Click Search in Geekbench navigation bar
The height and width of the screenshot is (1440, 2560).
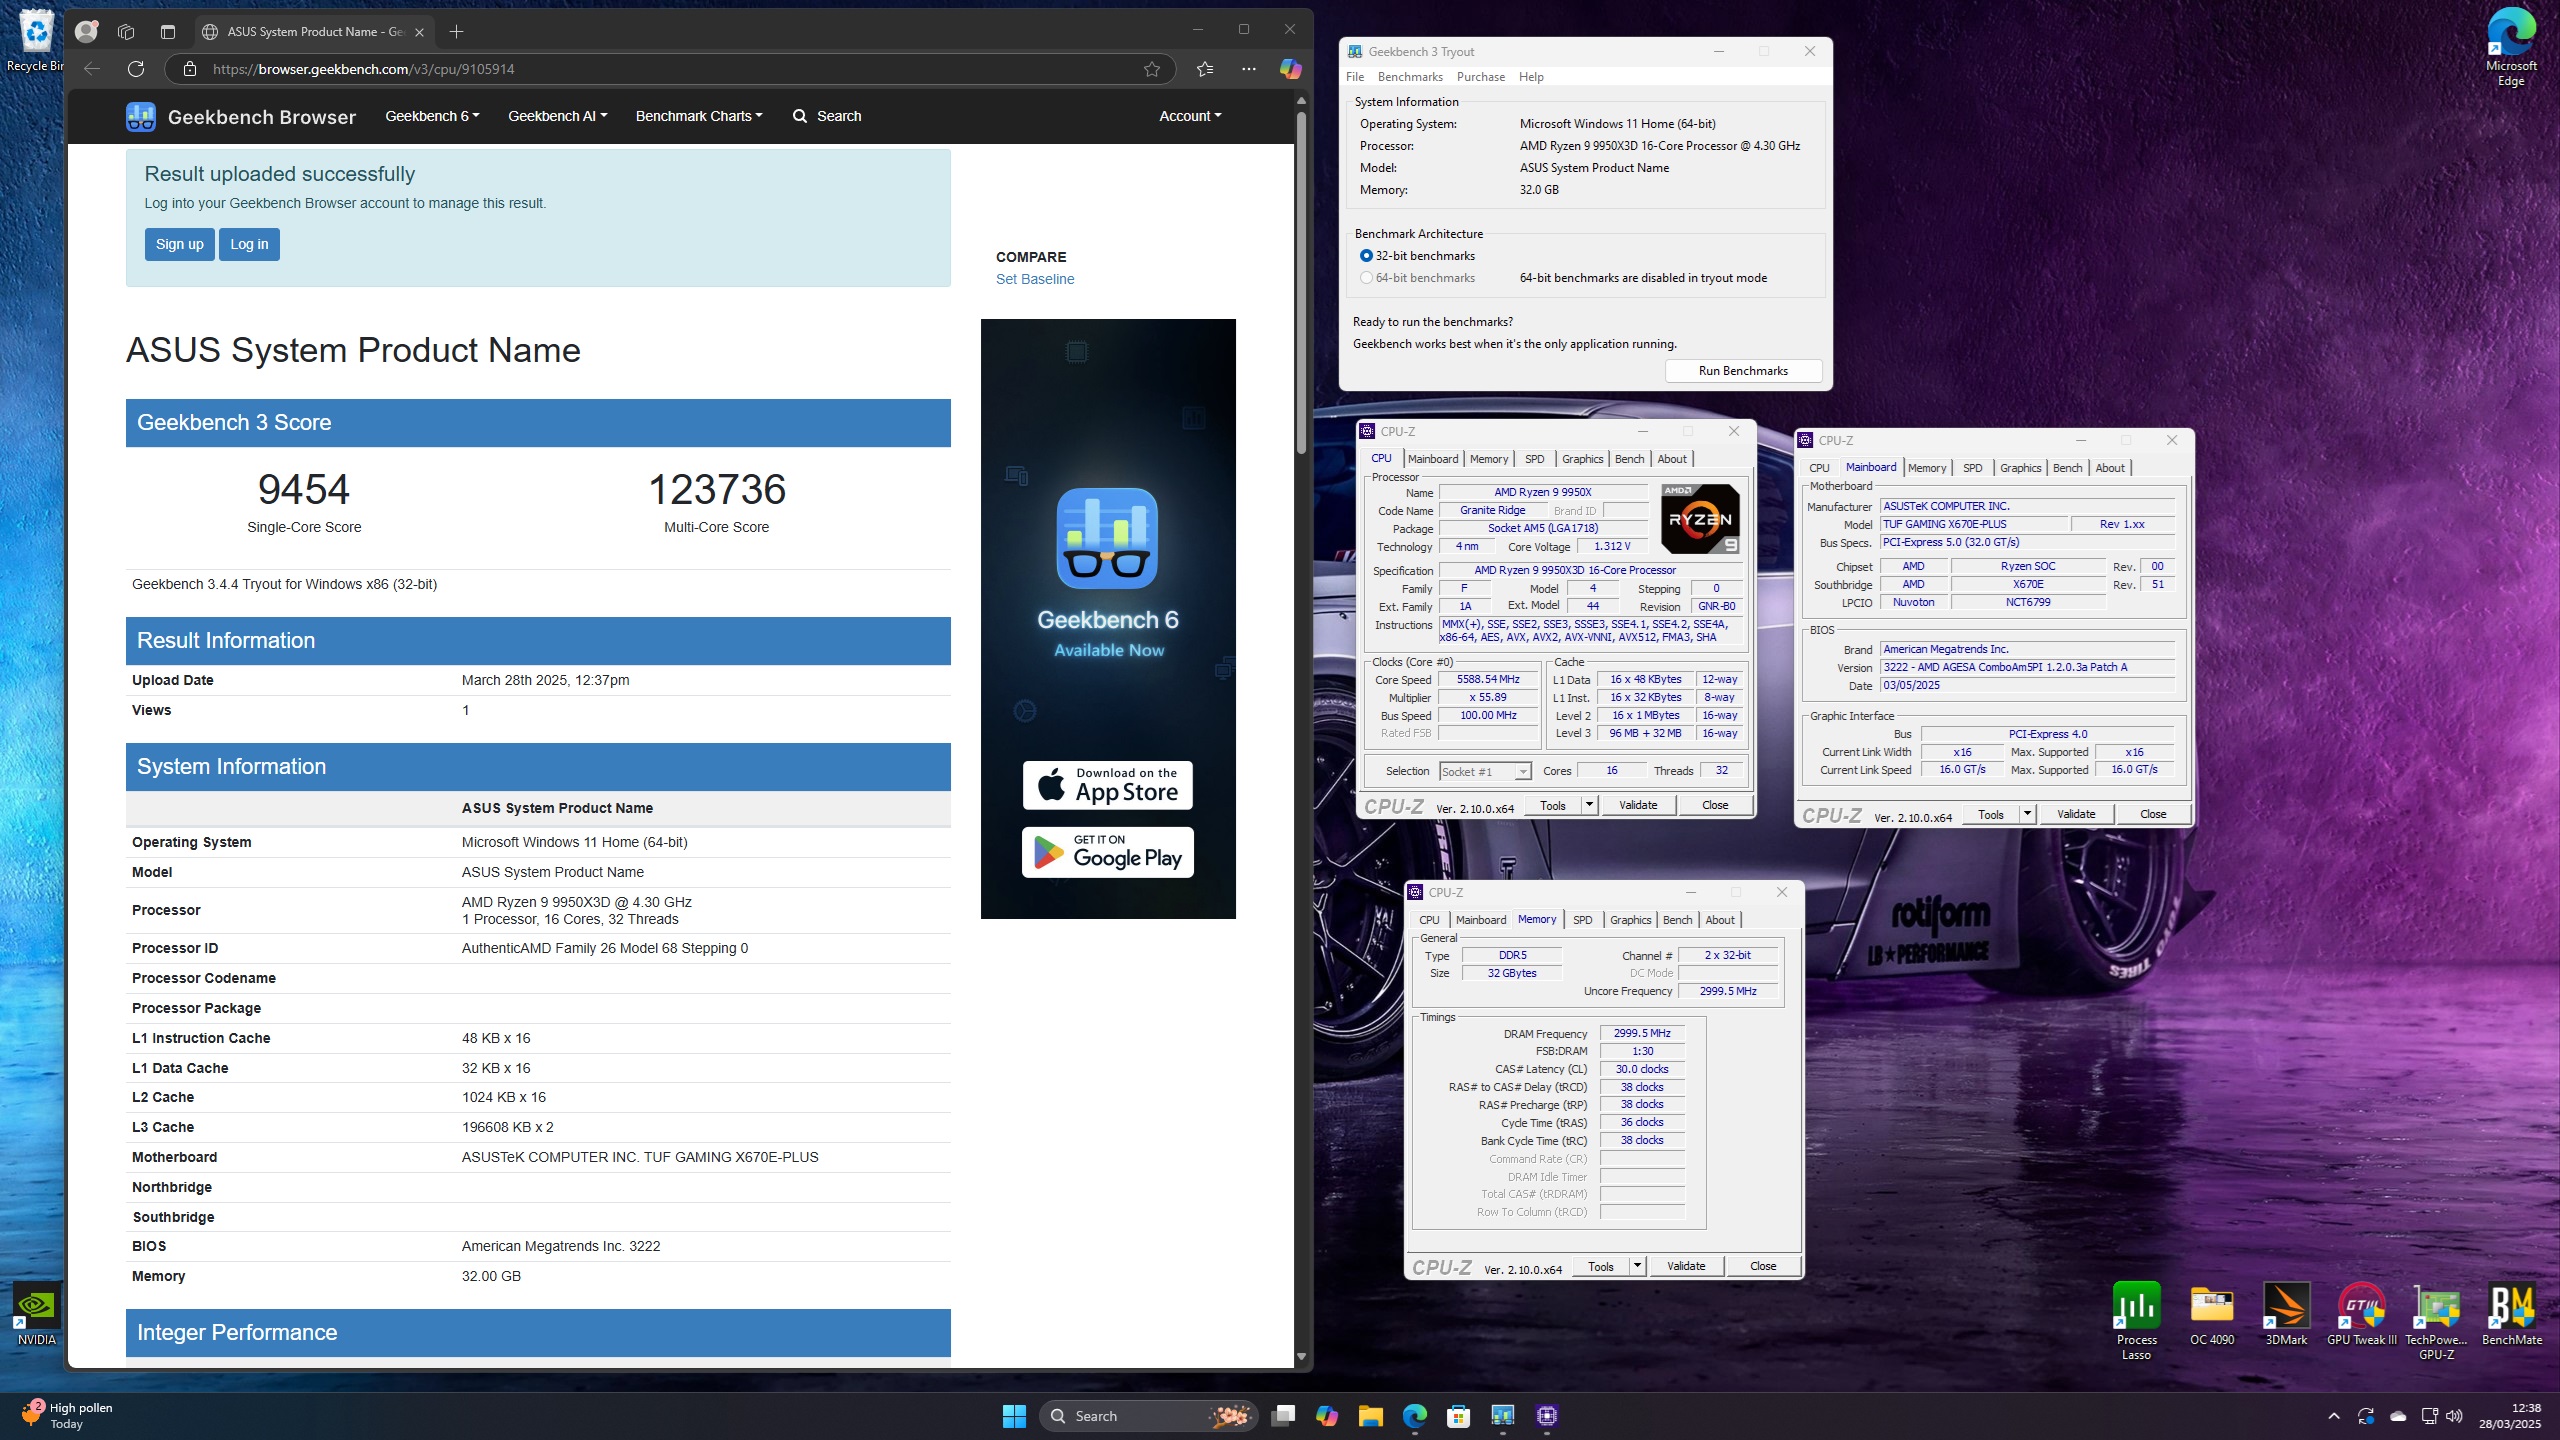pyautogui.click(x=827, y=116)
